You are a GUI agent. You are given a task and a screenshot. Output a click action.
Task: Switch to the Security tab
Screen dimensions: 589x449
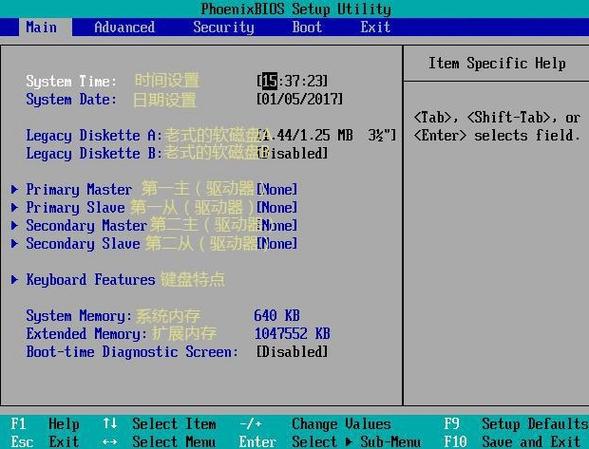(224, 27)
